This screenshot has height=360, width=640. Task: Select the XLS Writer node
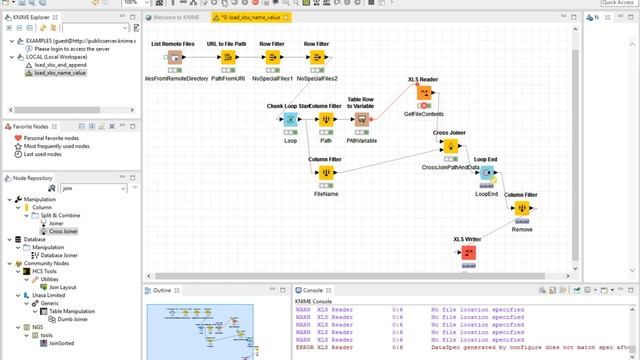[x=469, y=253]
